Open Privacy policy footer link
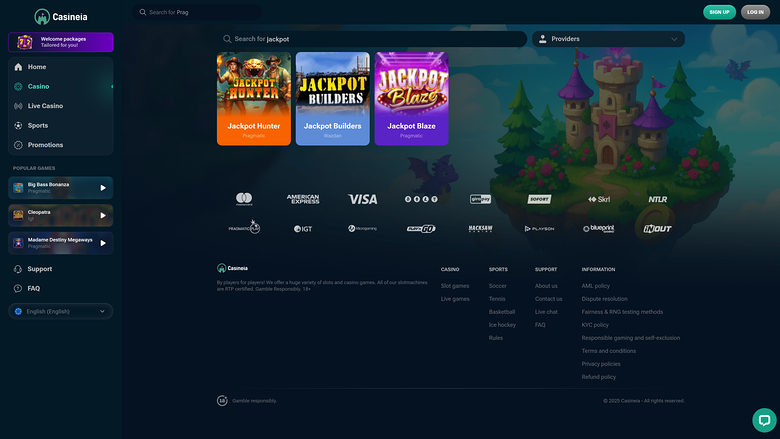 pyautogui.click(x=601, y=364)
